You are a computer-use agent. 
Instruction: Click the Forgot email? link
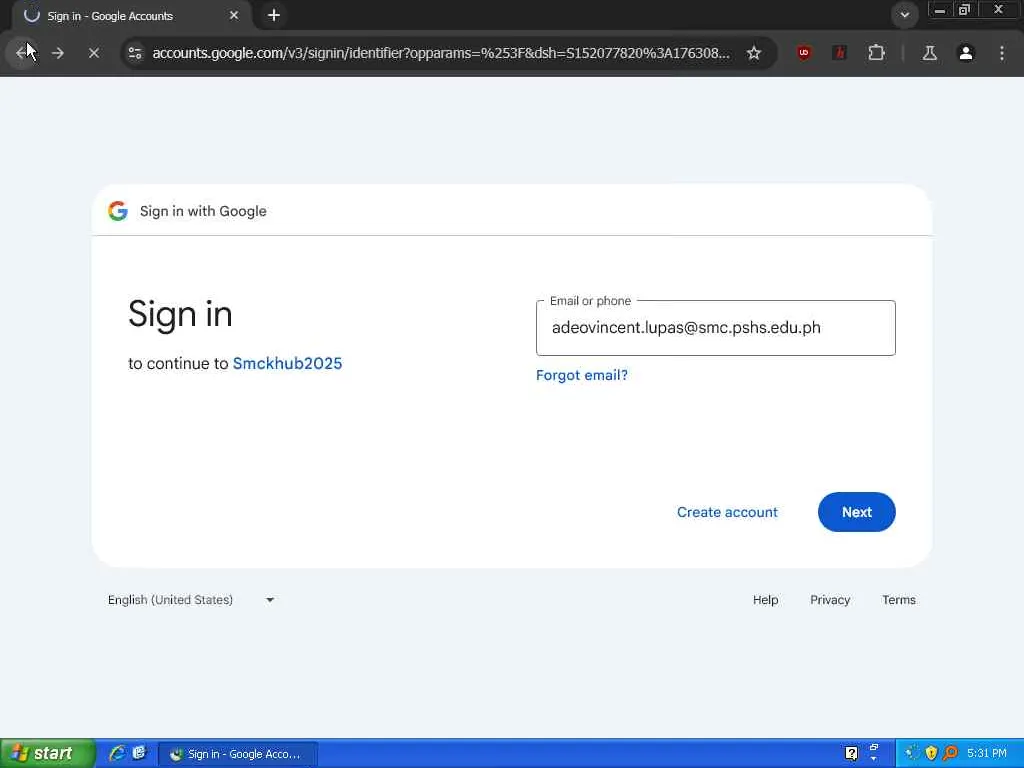point(581,375)
